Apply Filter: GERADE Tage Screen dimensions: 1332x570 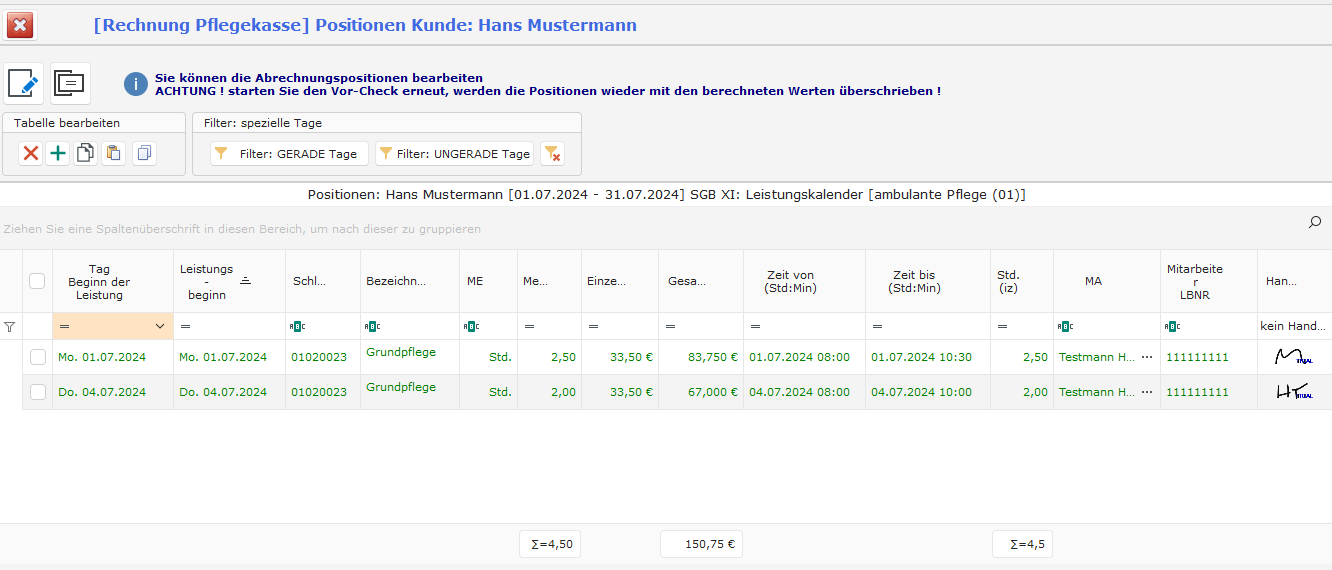(287, 154)
